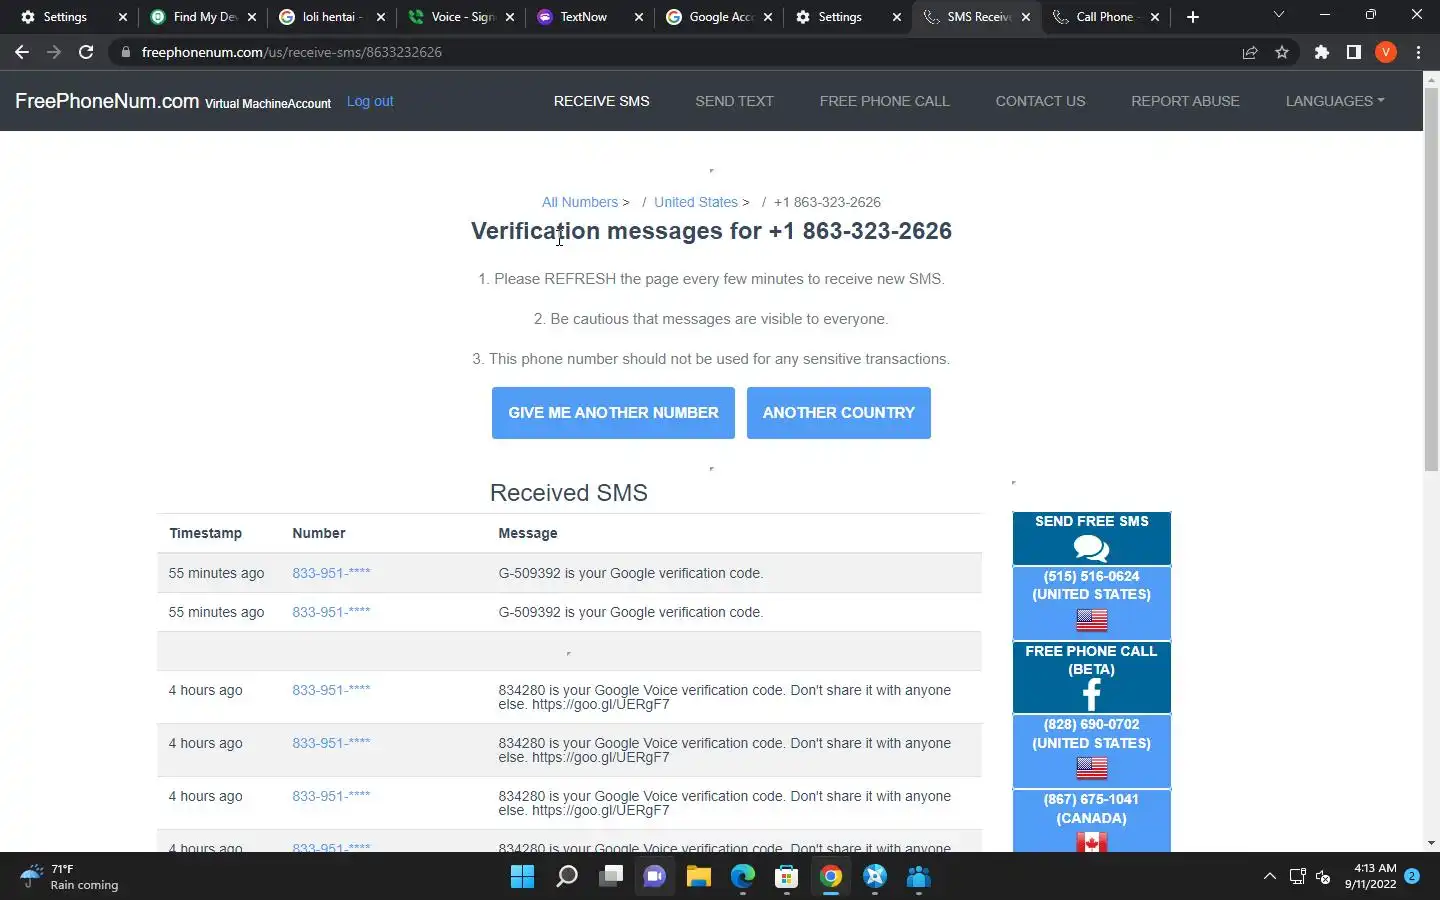Reload the page with the refresh icon
Image resolution: width=1440 pixels, height=900 pixels.
86,52
